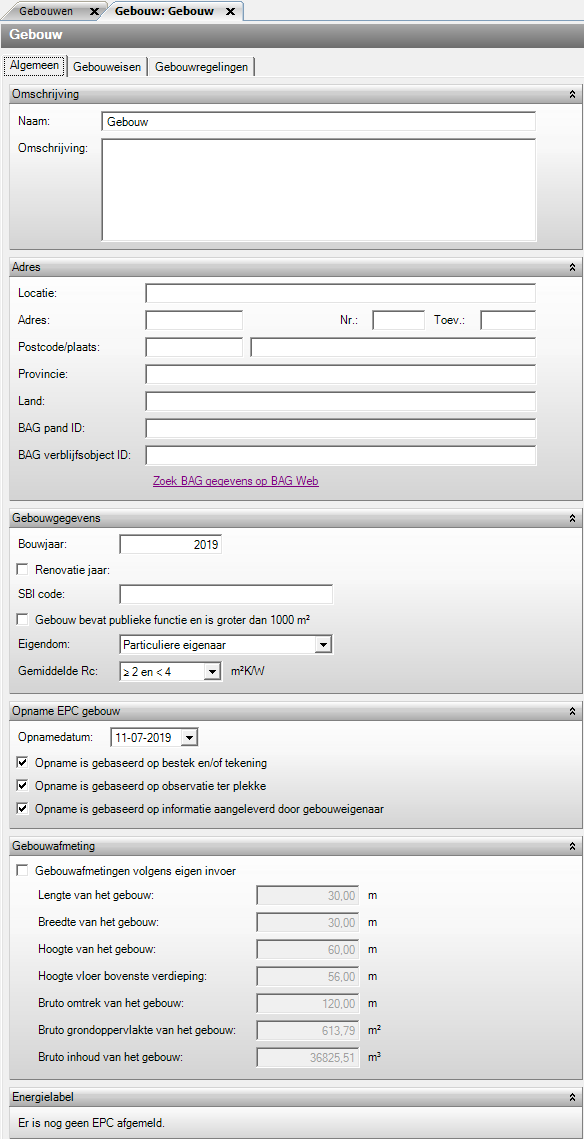Check the publieke functie groter dan 1000 m² box
Viewport: 584px width, 1139px height.
23,620
